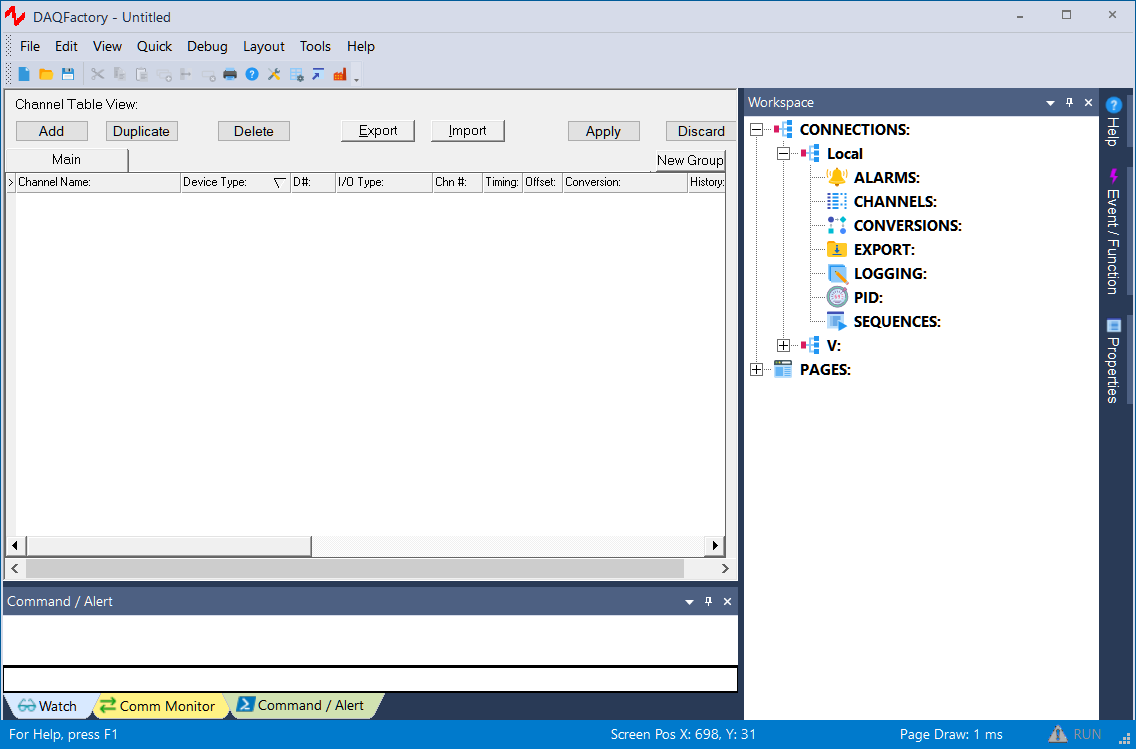Click the red factory icon in toolbar
The image size is (1136, 749).
coord(340,74)
